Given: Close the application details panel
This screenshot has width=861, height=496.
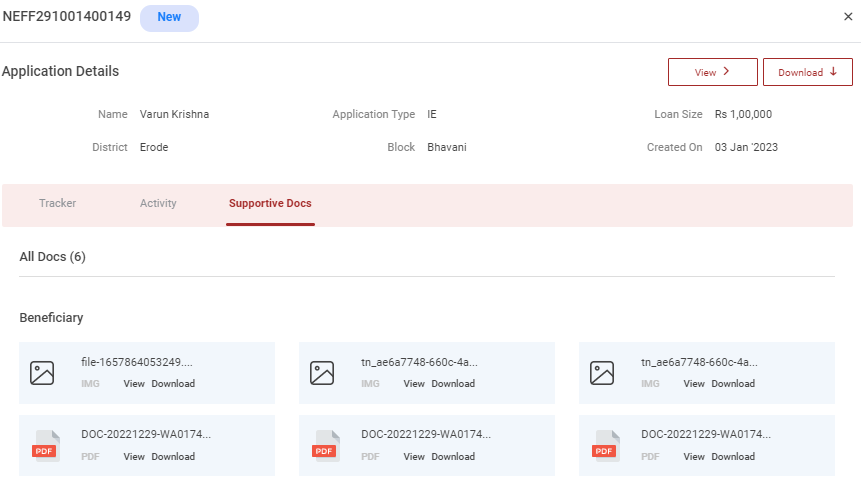Looking at the screenshot, I should click(848, 17).
